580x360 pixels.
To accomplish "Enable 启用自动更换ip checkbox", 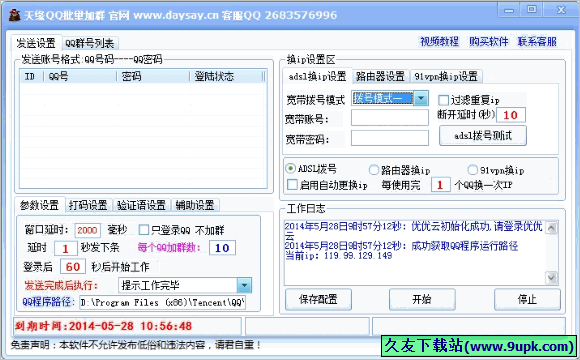I will [x=292, y=185].
